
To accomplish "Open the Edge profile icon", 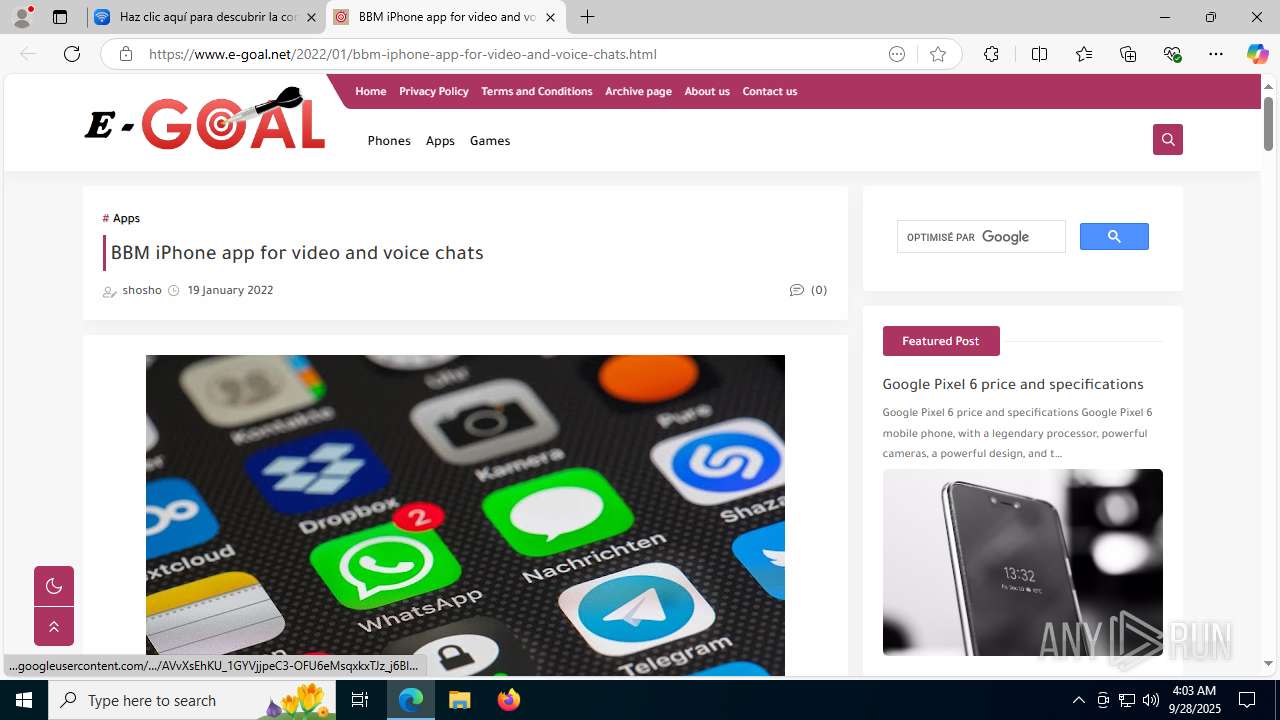I will (x=22, y=17).
